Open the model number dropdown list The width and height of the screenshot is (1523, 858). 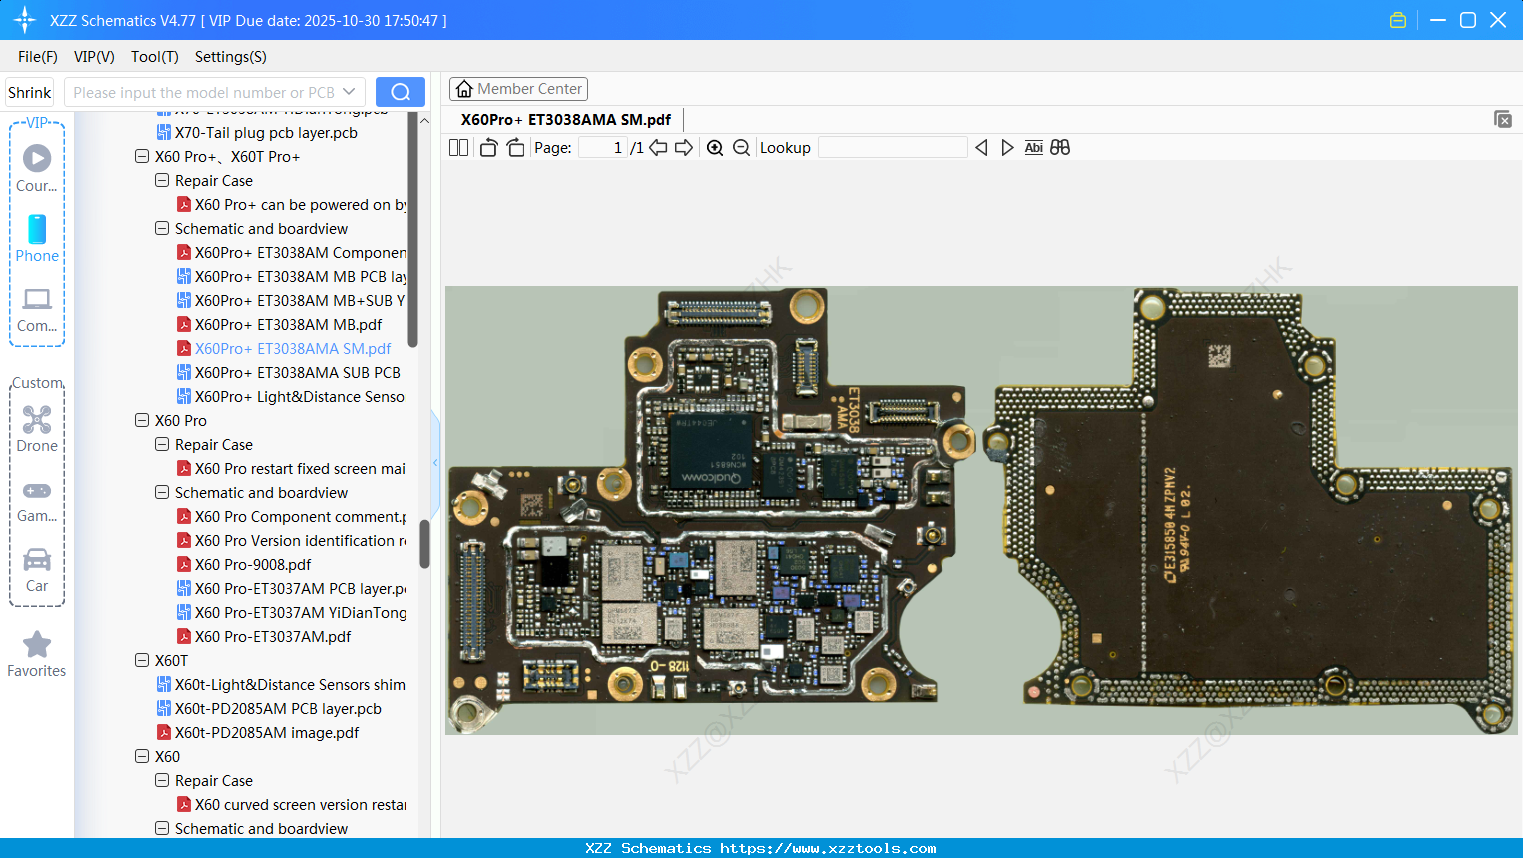coord(349,92)
